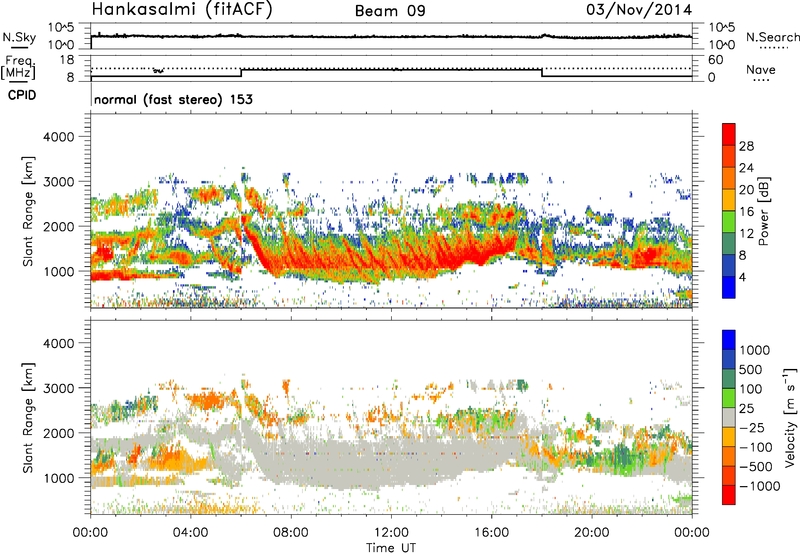Click the 4000 tick of the velocity panel
This screenshot has width=800, height=554.
click(x=58, y=343)
